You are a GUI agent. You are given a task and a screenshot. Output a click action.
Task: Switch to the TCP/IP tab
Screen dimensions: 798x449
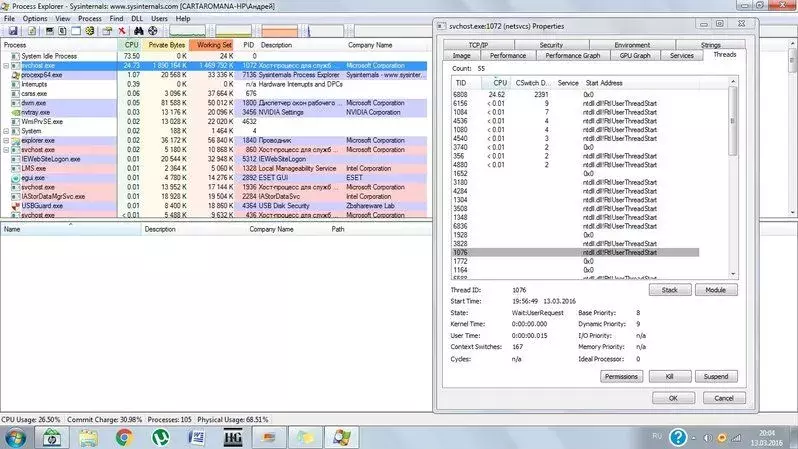(x=478, y=45)
